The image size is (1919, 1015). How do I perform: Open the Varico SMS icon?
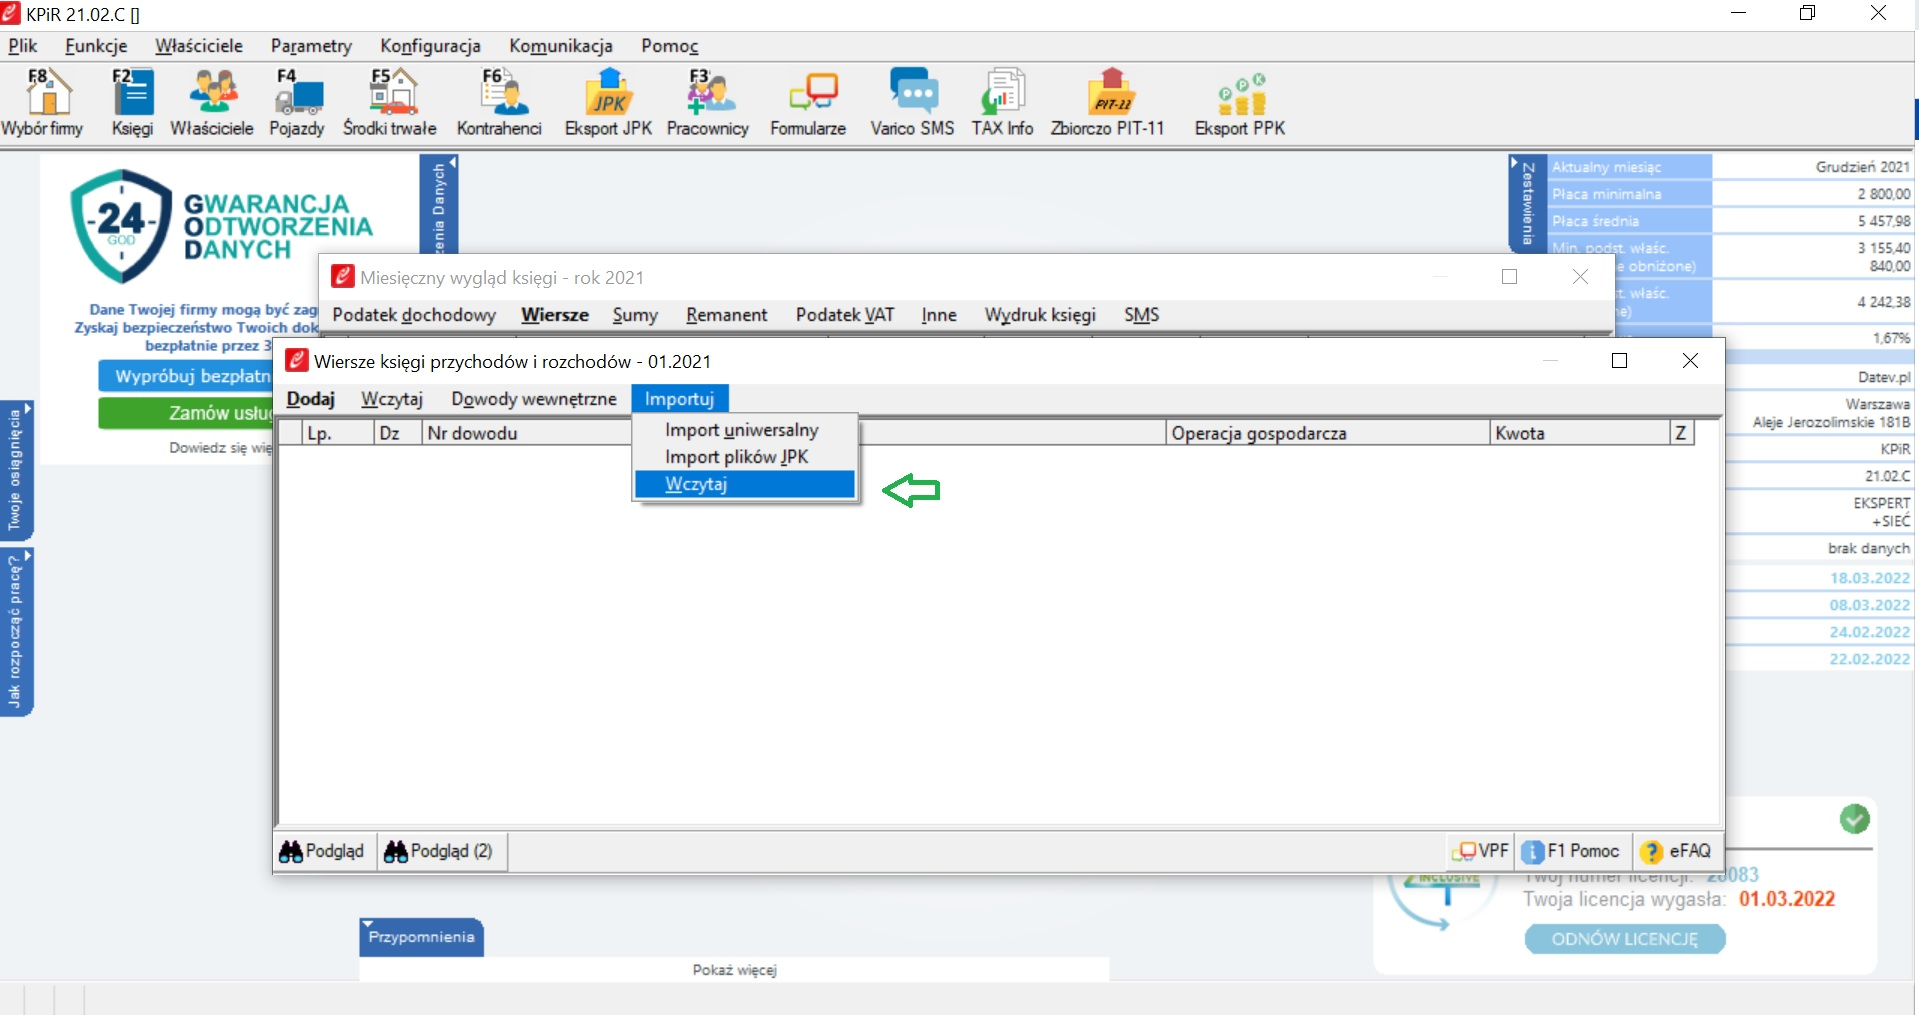[912, 102]
